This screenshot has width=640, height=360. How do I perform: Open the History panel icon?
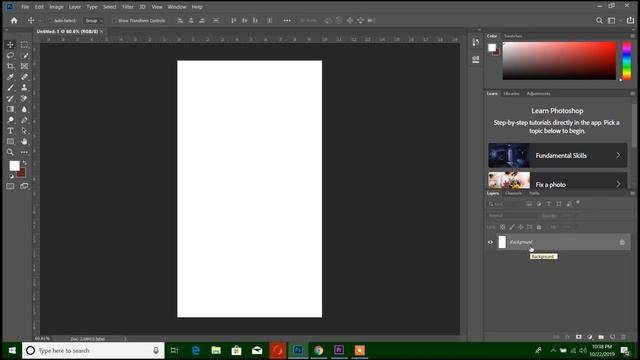[476, 42]
